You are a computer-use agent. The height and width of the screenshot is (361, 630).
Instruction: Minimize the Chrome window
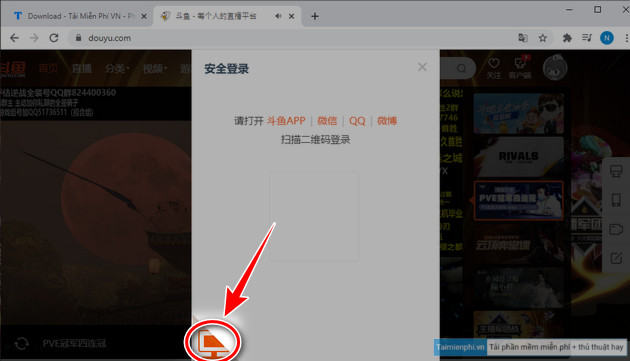[569, 9]
